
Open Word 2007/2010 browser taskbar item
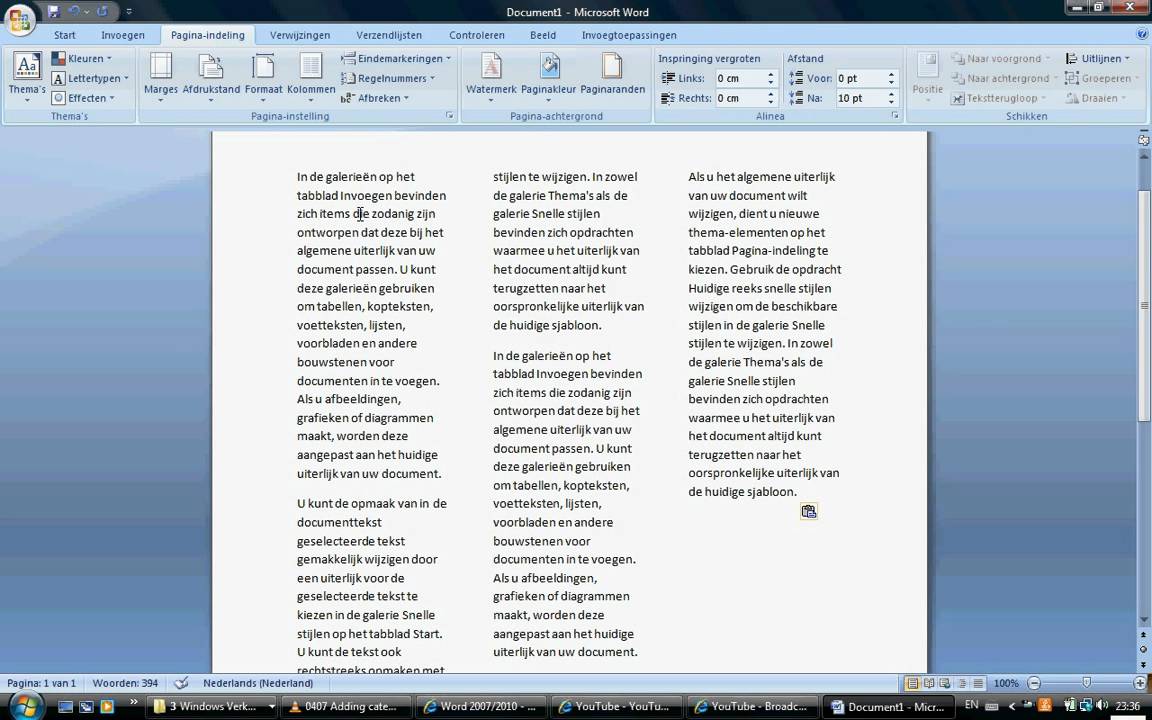(x=483, y=707)
